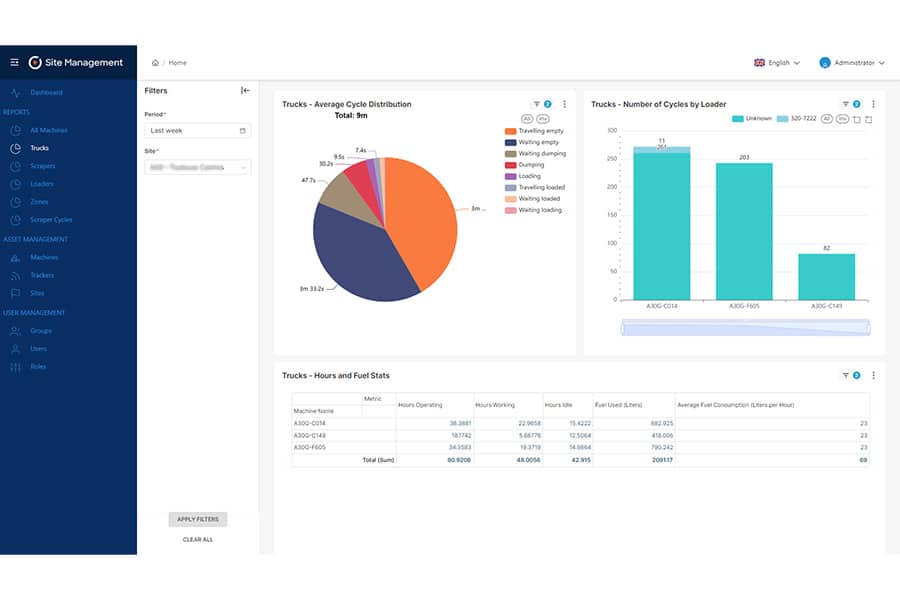Screen dimensions: 900x600
Task: Collapse the Filters panel
Action: click(x=245, y=91)
